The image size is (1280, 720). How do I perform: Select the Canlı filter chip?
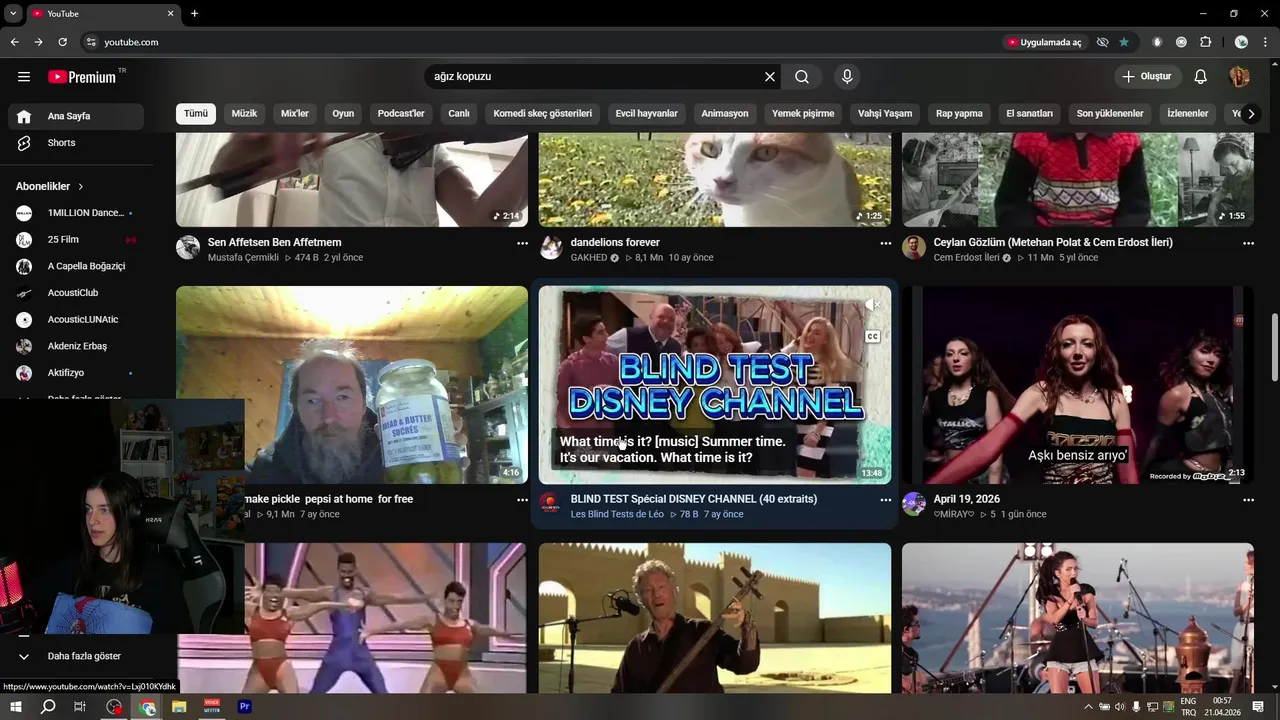click(x=459, y=114)
